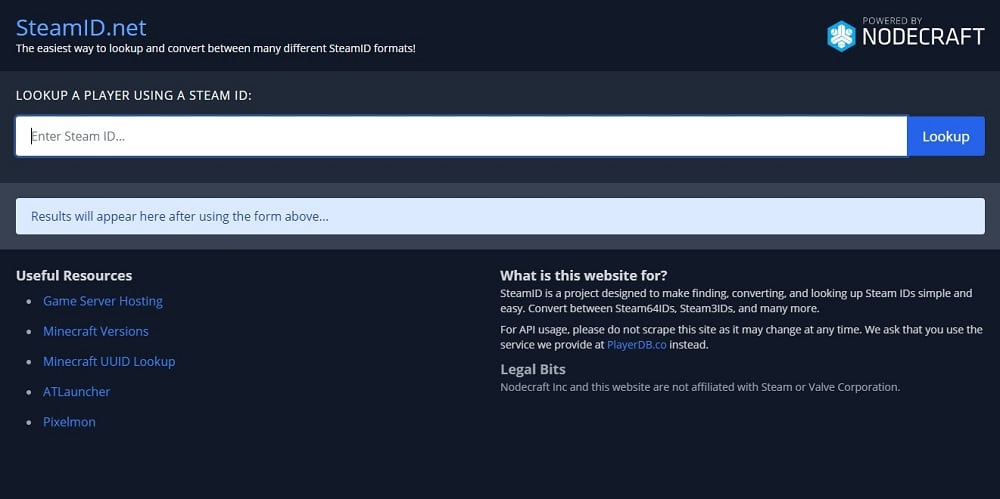Follow the PlayerDB.co link
1000x499 pixels.
point(636,345)
